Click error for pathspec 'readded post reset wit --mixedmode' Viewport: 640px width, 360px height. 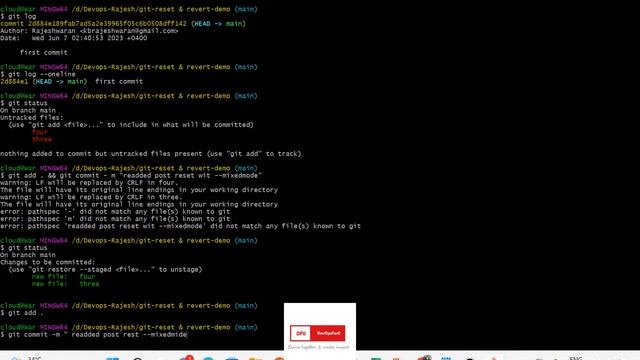click(x=180, y=226)
